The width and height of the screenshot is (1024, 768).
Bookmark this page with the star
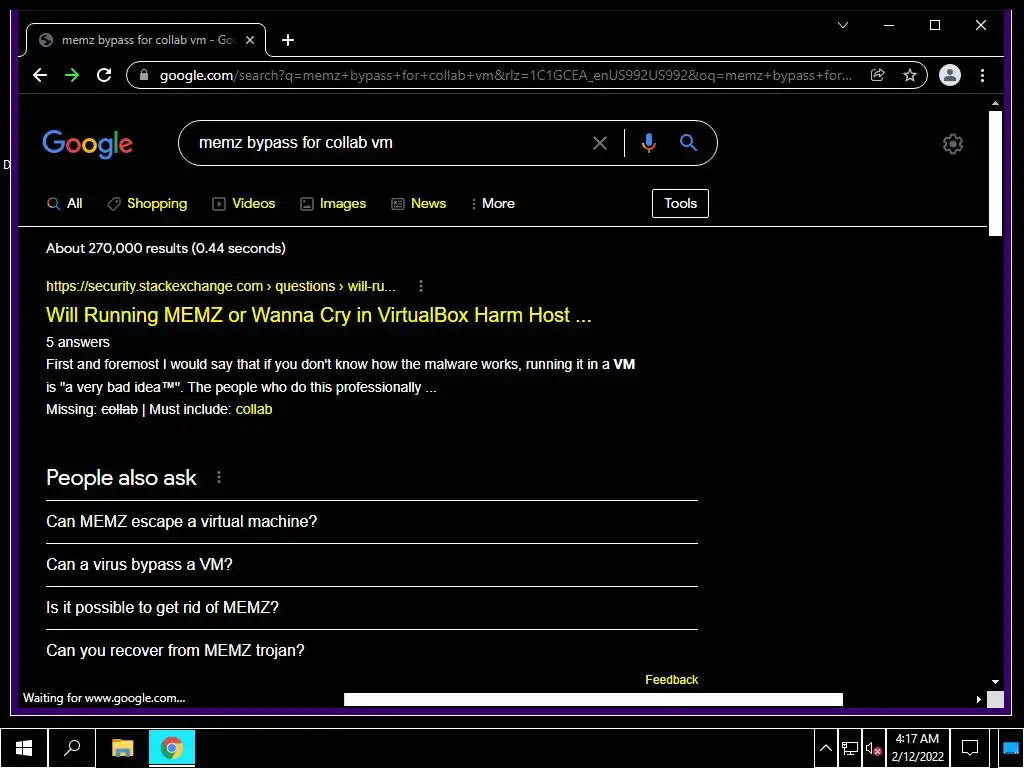point(910,75)
